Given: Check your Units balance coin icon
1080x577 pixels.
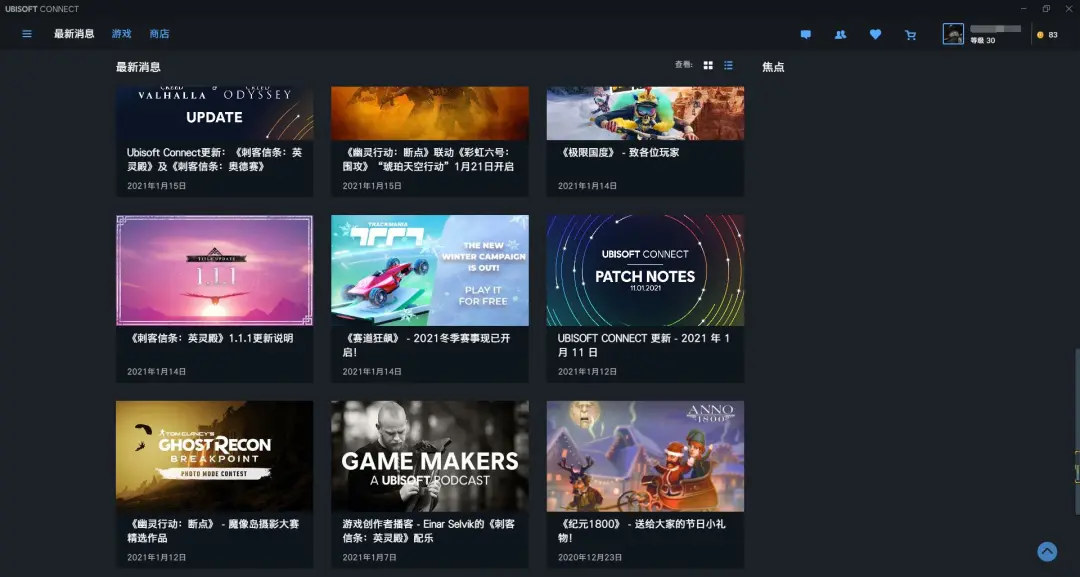Looking at the screenshot, I should [1039, 33].
